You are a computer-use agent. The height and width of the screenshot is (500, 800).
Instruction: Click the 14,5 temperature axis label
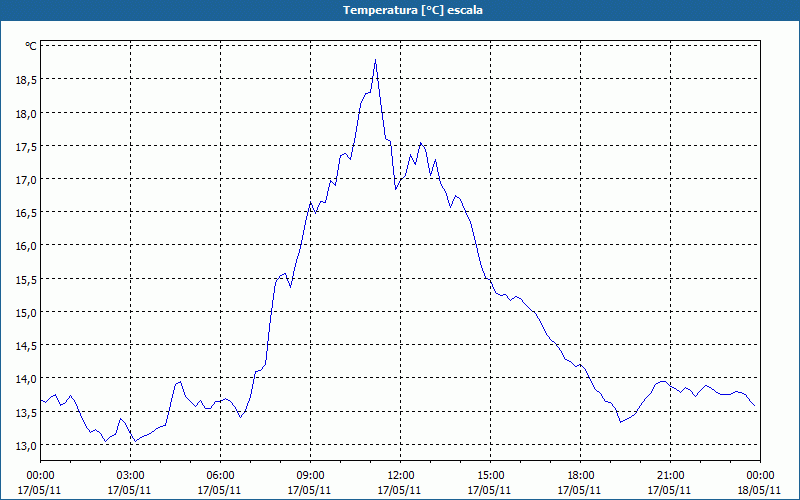27,346
